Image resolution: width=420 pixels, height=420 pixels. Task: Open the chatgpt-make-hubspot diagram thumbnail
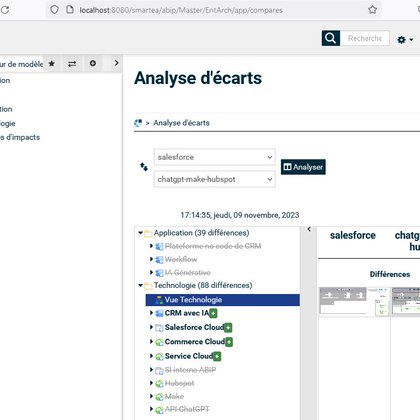[x=406, y=301]
